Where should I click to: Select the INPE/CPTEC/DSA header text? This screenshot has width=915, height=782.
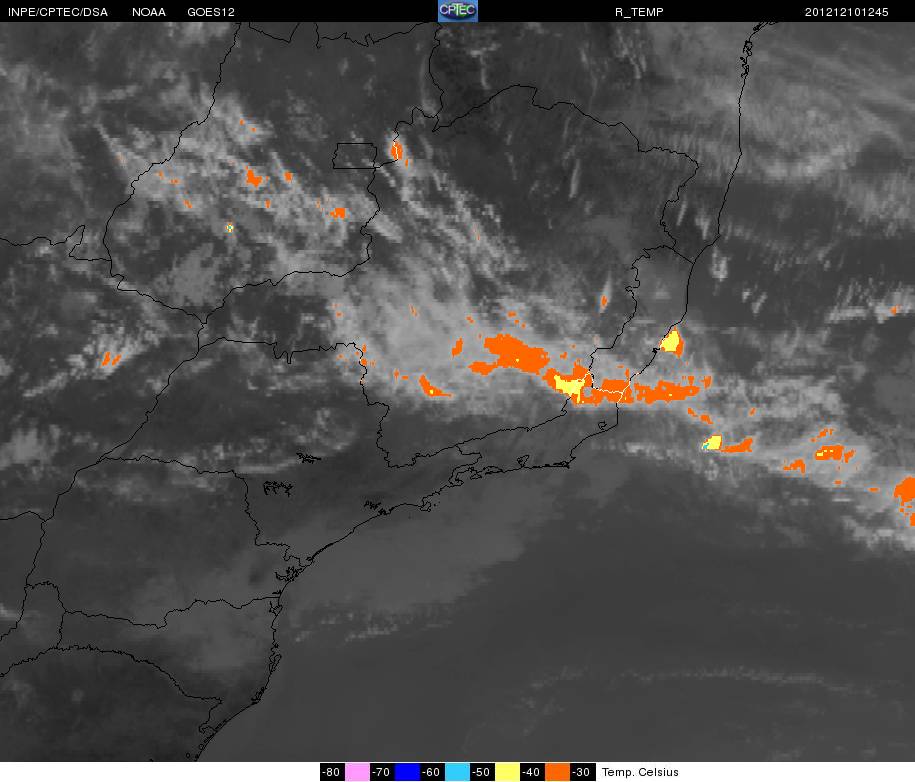(58, 12)
